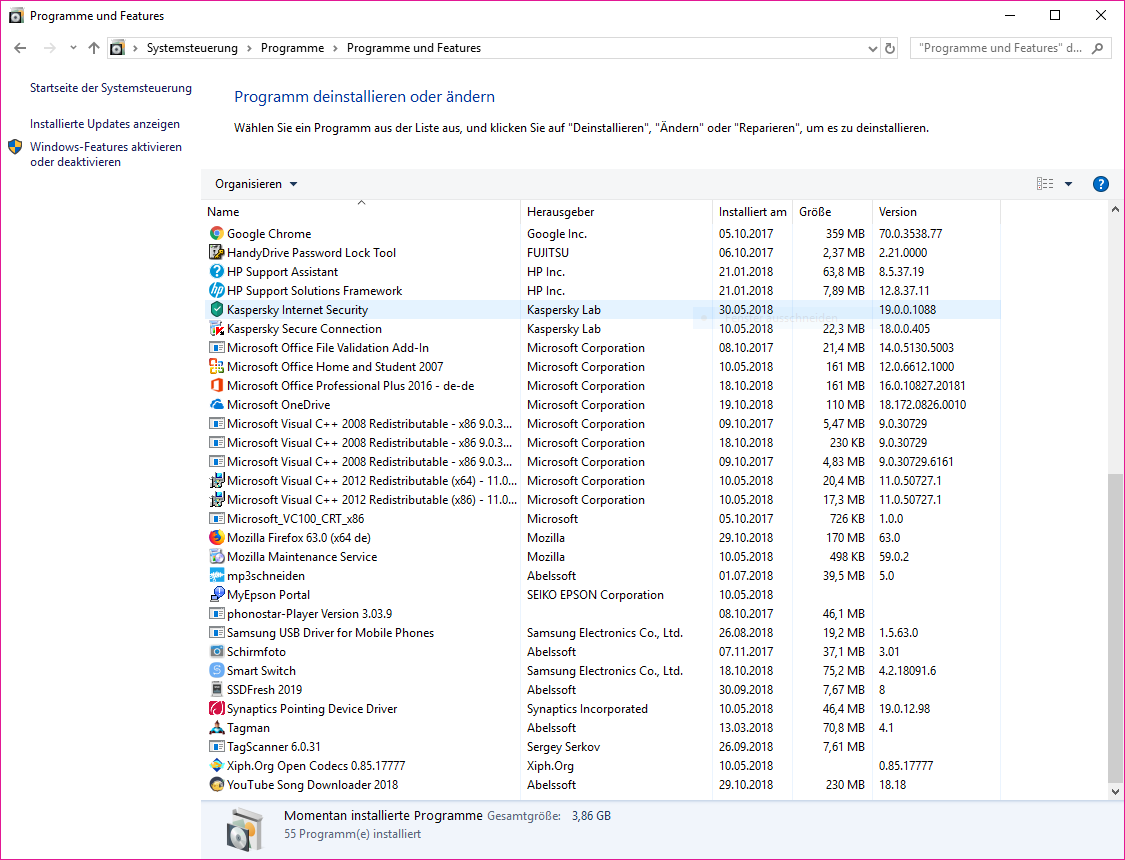Viewport: 1125px width, 860px height.
Task: Select the TagScanner 6.0.31 entry
Action: tap(601, 747)
